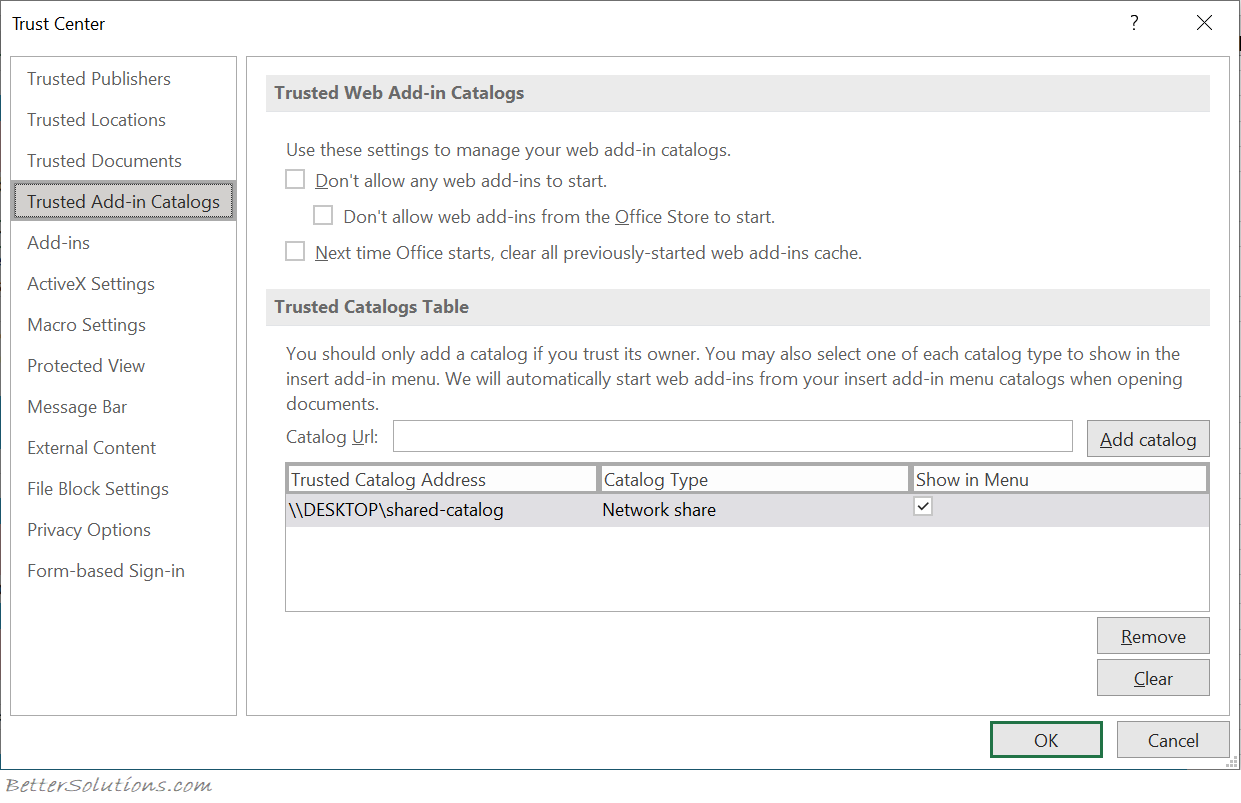Image resolution: width=1241 pixels, height=803 pixels.
Task: Uncheck Show in Menu for shared-catalog
Action: 923,507
